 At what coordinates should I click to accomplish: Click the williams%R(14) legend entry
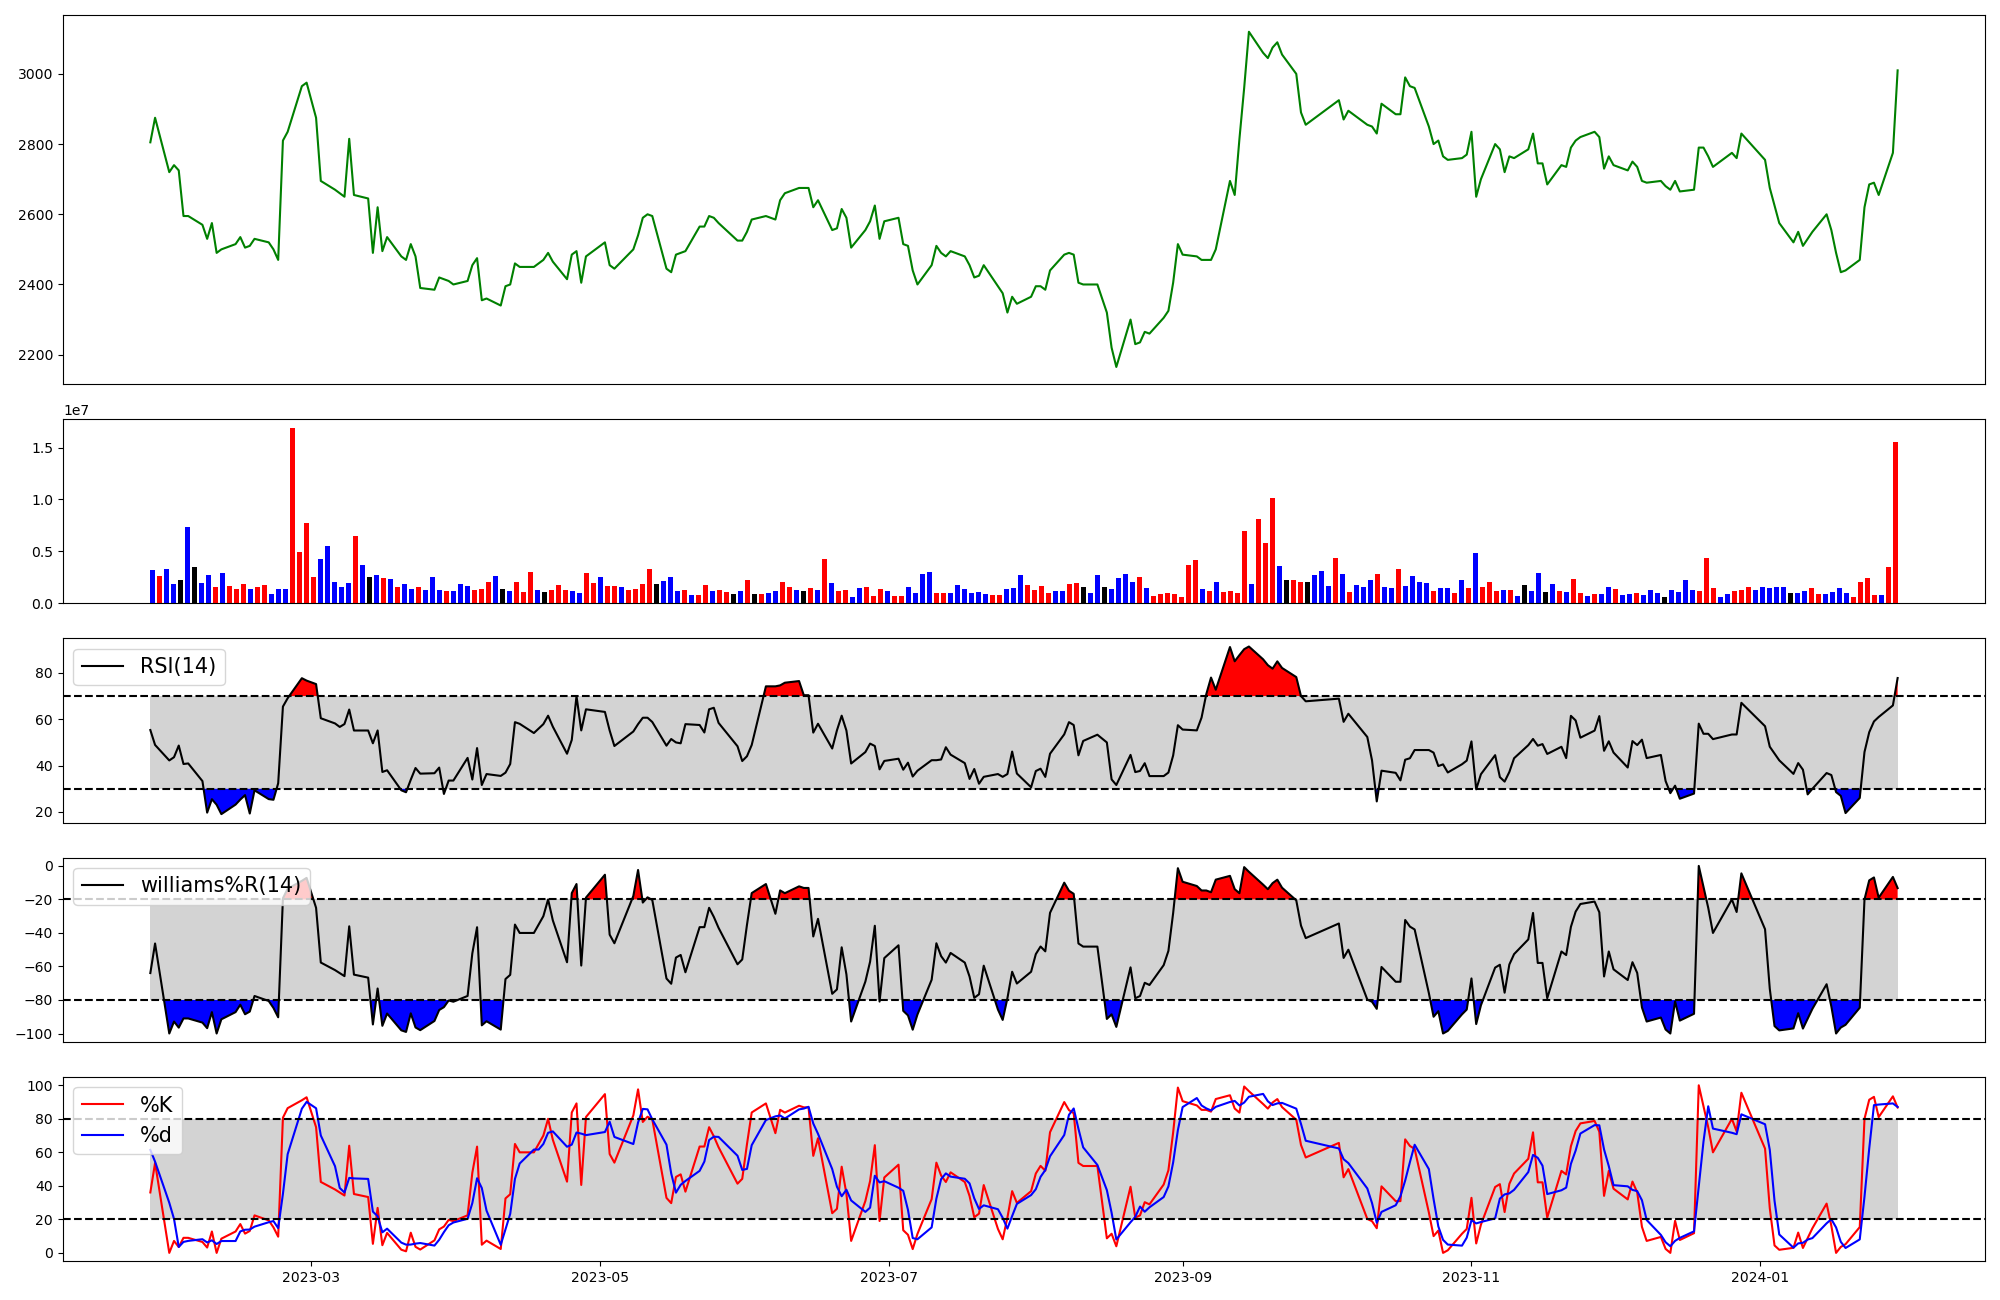coord(220,885)
